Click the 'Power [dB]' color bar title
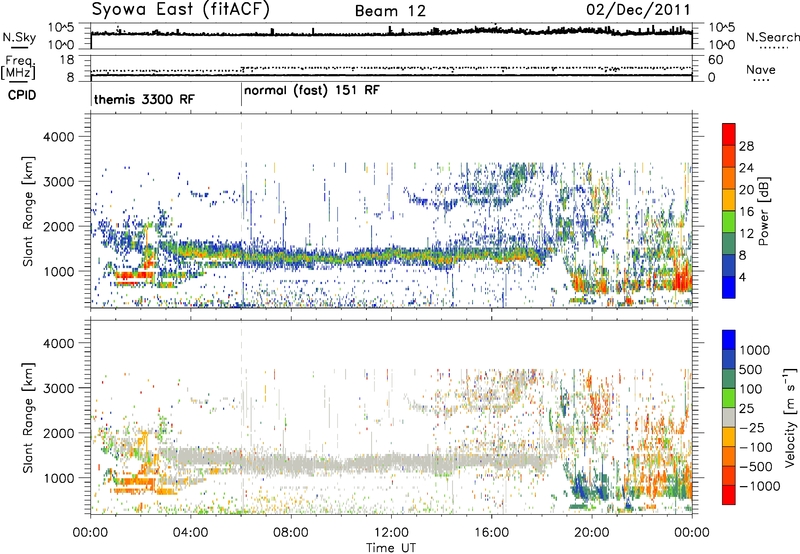The width and height of the screenshot is (800, 554). coord(764,211)
